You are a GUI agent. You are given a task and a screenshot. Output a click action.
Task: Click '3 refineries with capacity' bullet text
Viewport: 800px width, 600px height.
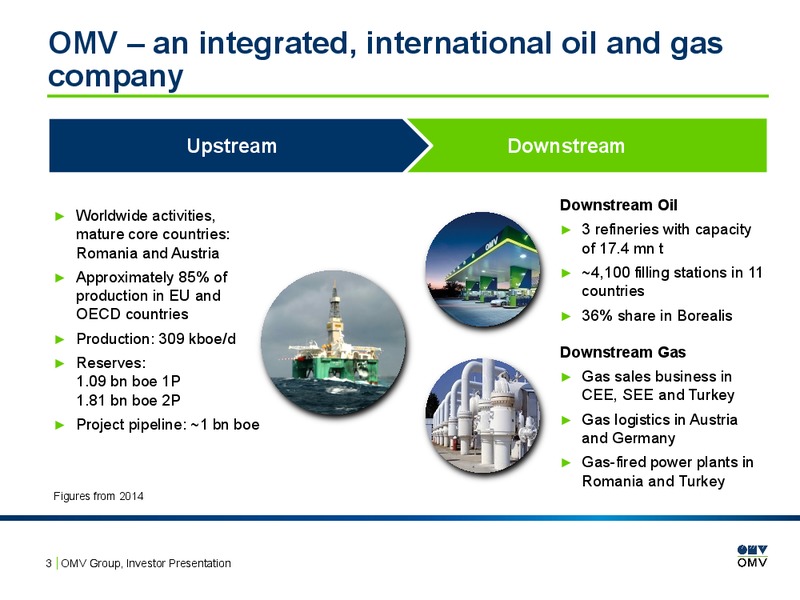click(x=666, y=239)
